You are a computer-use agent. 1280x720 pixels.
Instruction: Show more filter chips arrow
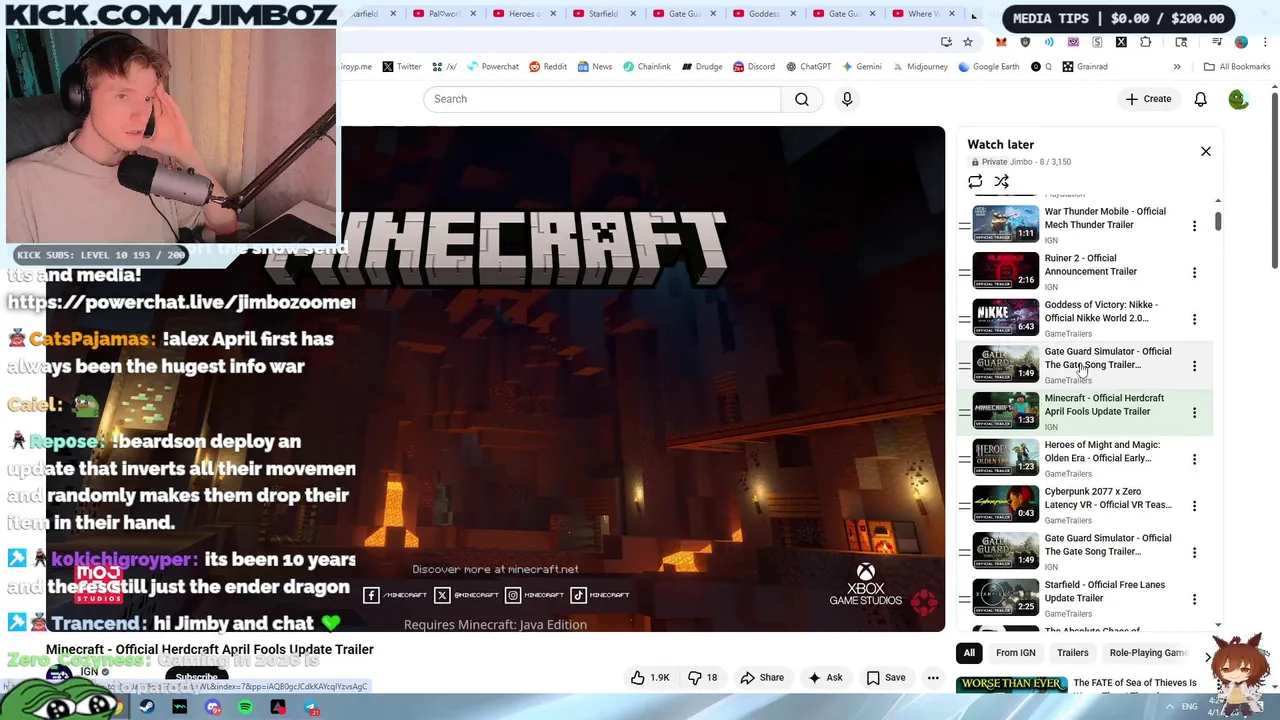click(1207, 656)
